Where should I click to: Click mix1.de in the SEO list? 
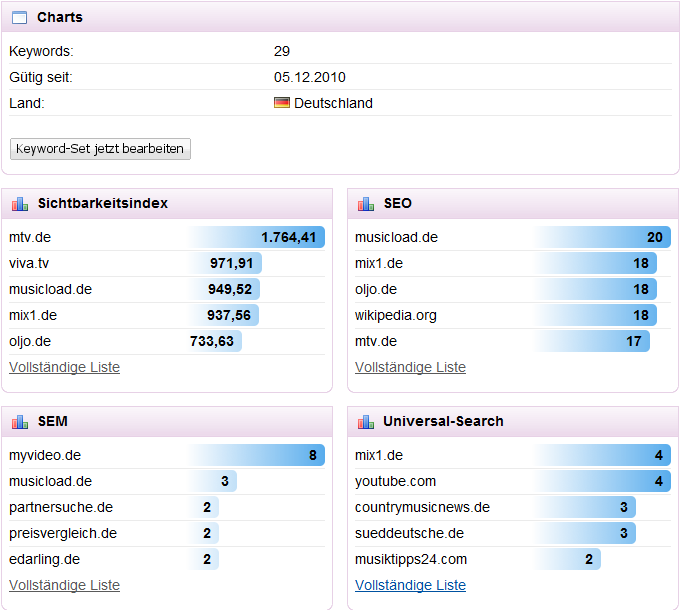(379, 264)
